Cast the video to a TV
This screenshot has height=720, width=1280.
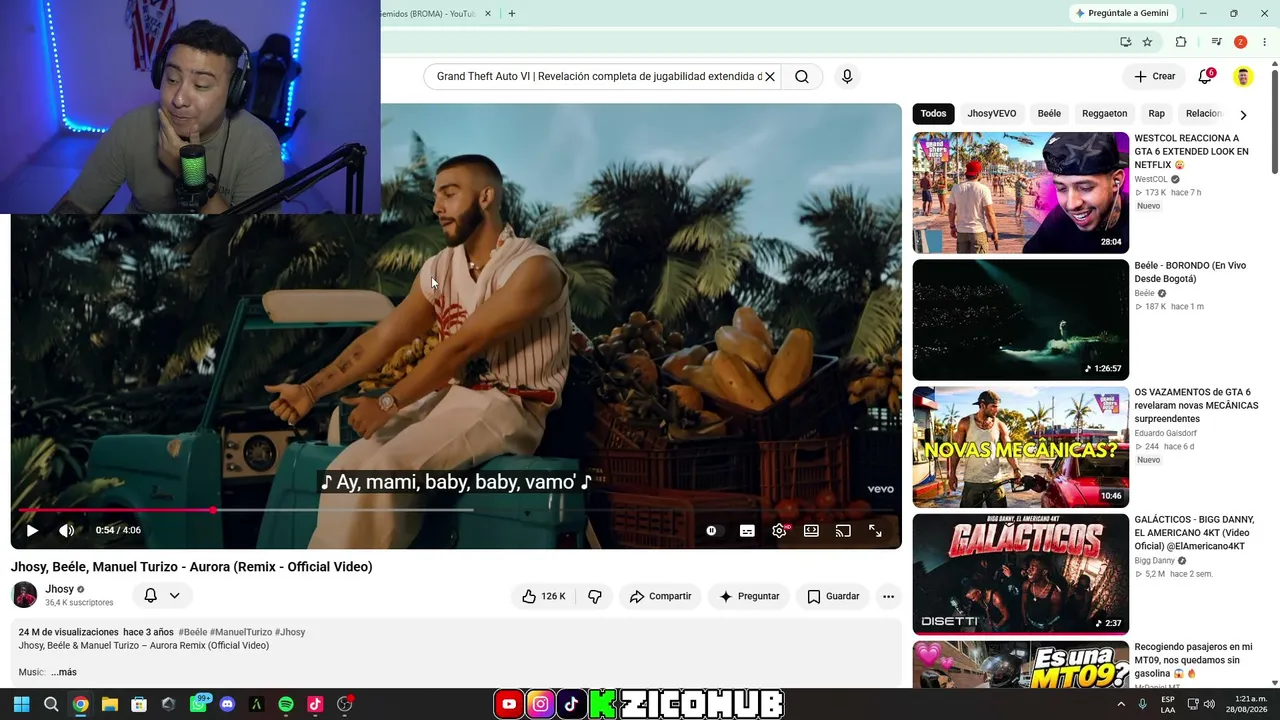pyautogui.click(x=843, y=531)
